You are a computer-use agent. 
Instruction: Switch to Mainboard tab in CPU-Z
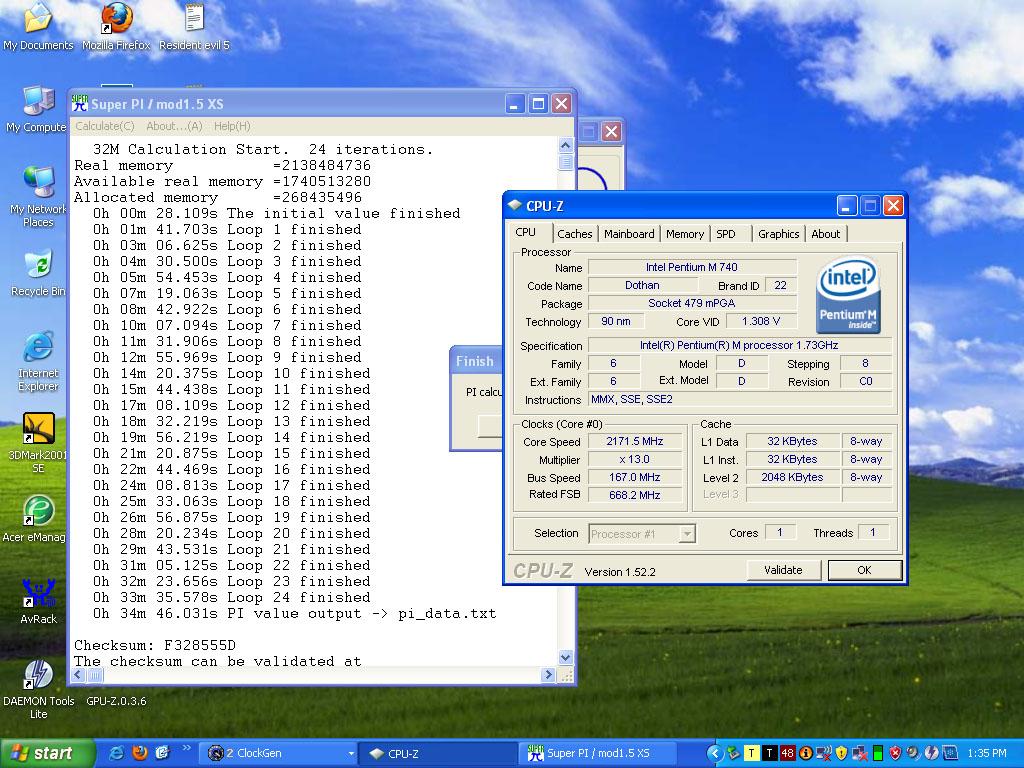(x=629, y=234)
